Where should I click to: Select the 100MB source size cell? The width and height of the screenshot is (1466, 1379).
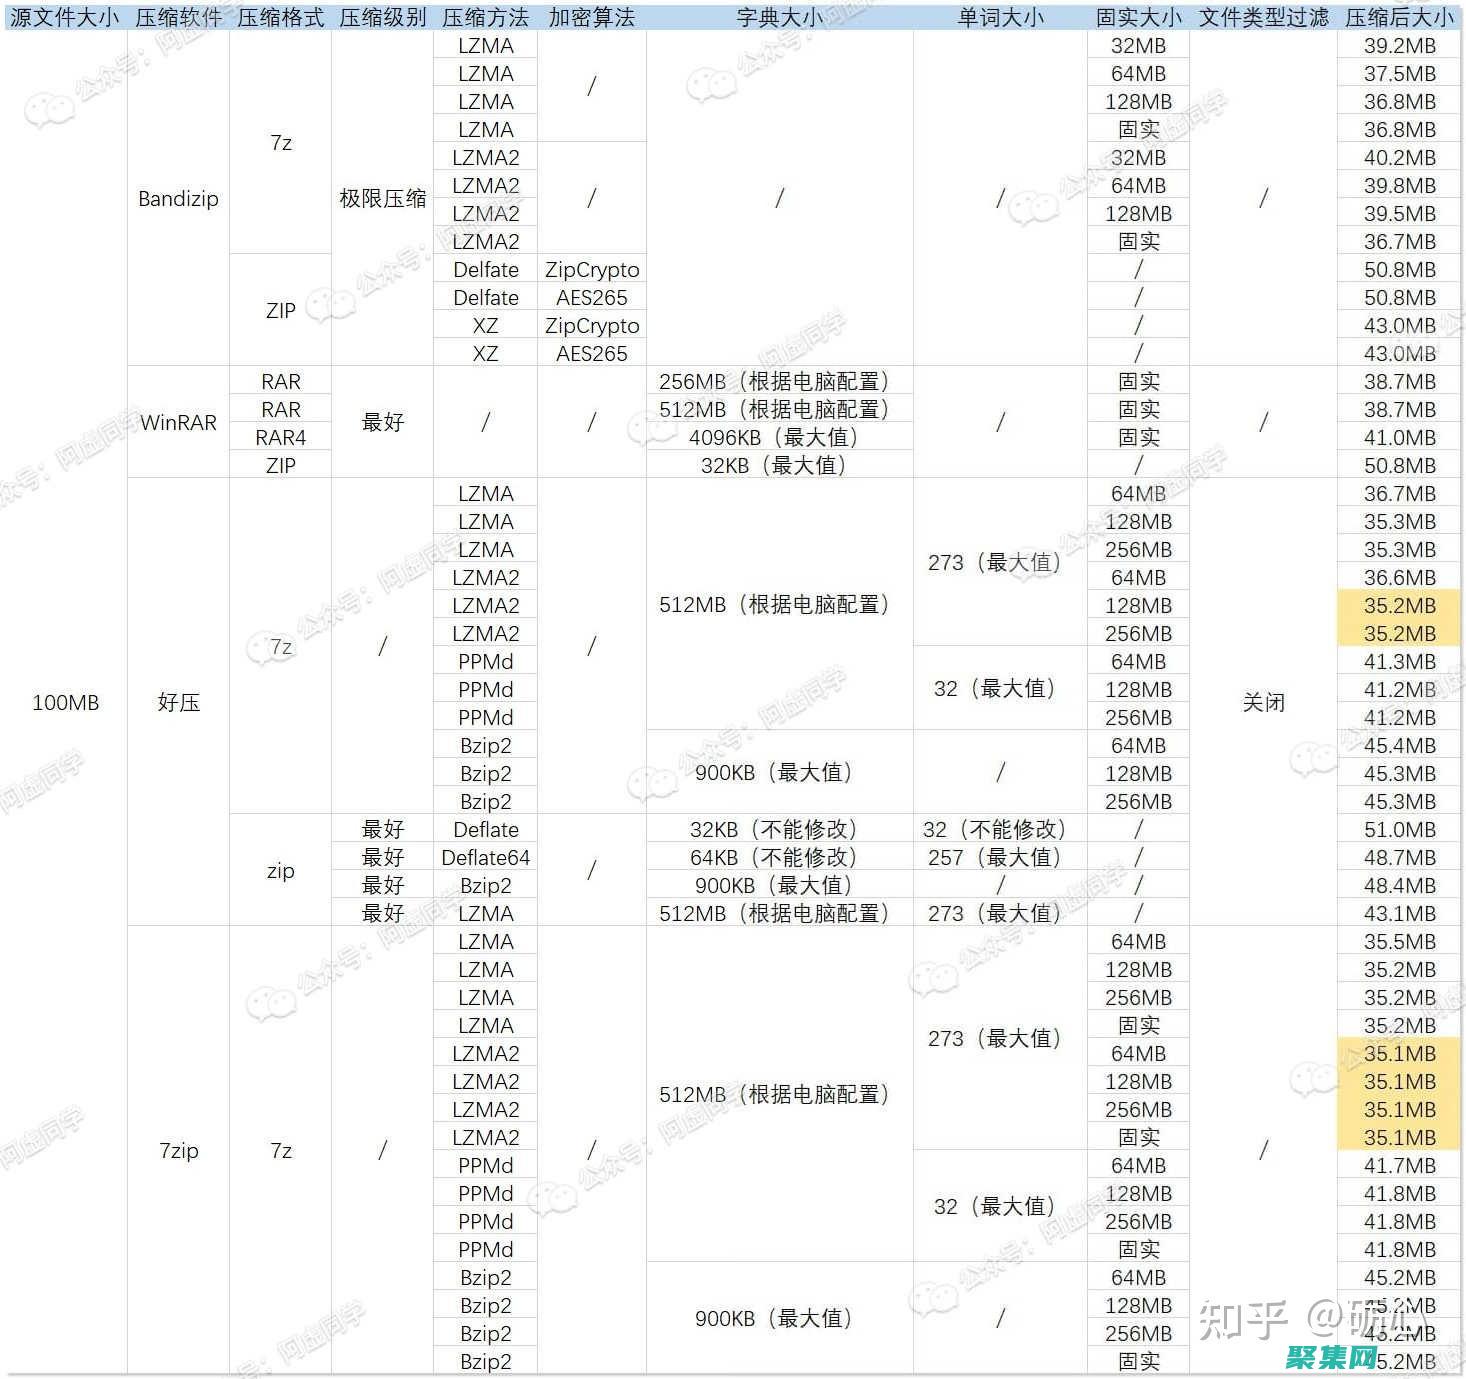tap(65, 702)
